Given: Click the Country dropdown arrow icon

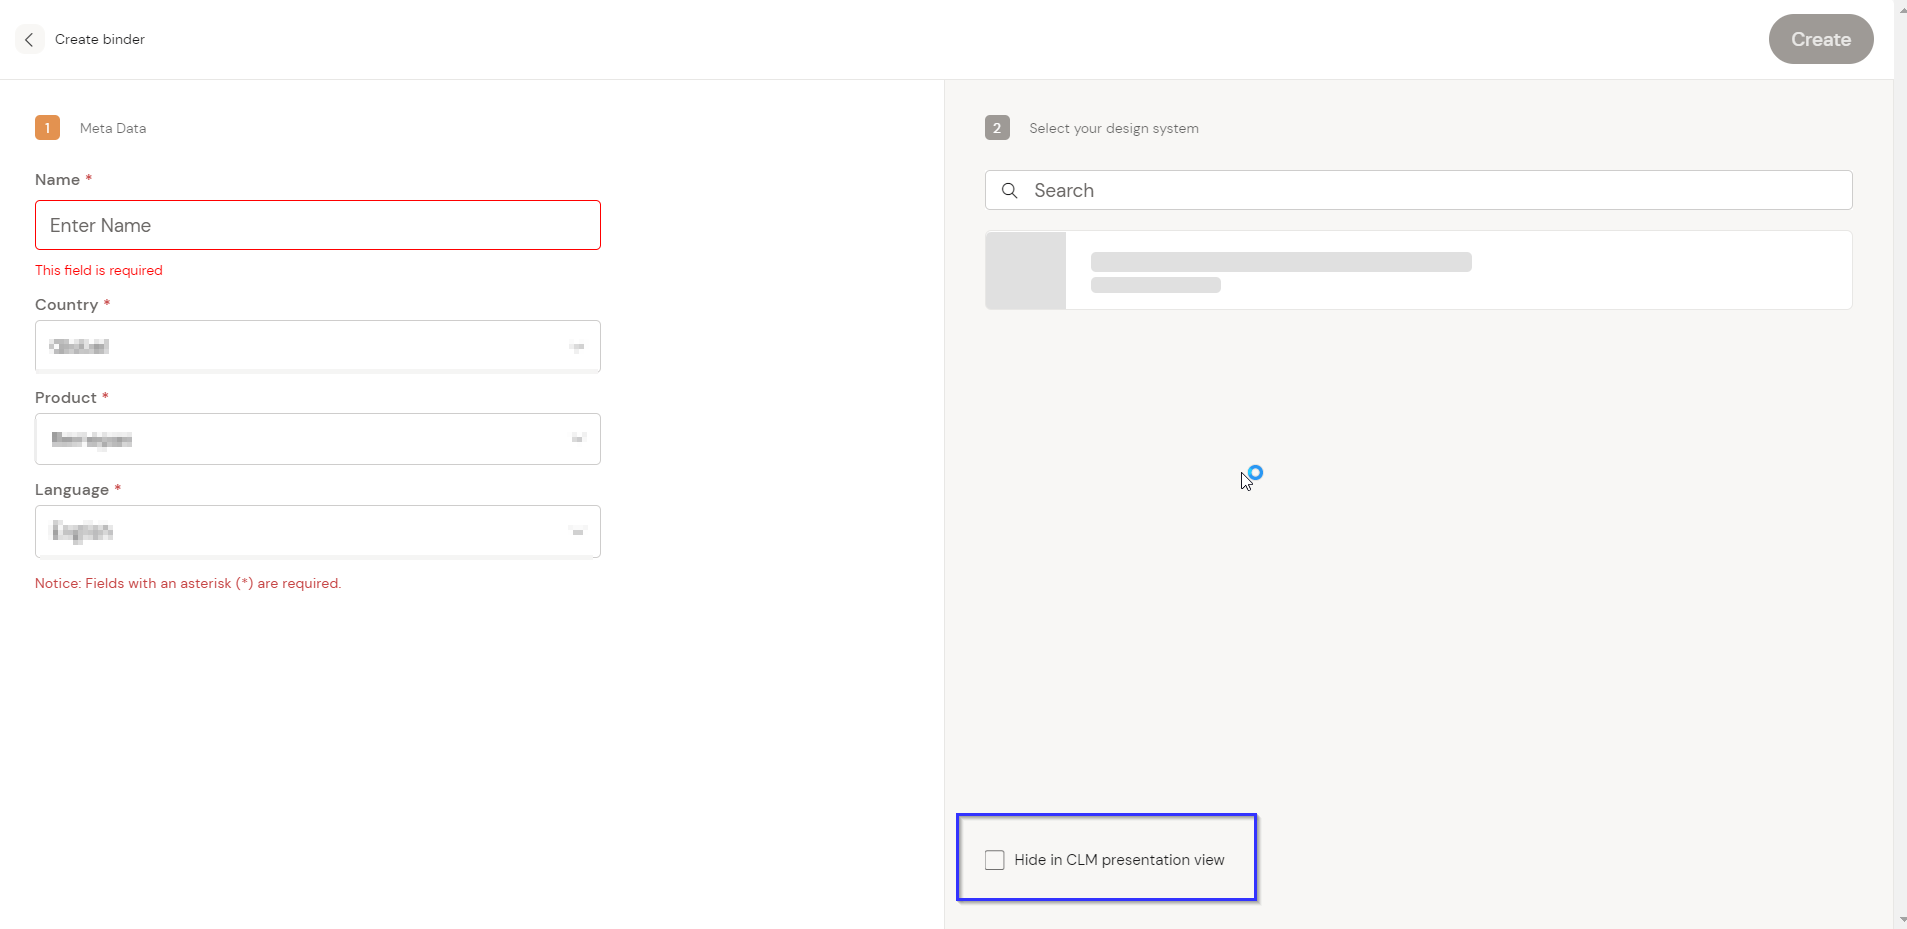Looking at the screenshot, I should (x=577, y=347).
